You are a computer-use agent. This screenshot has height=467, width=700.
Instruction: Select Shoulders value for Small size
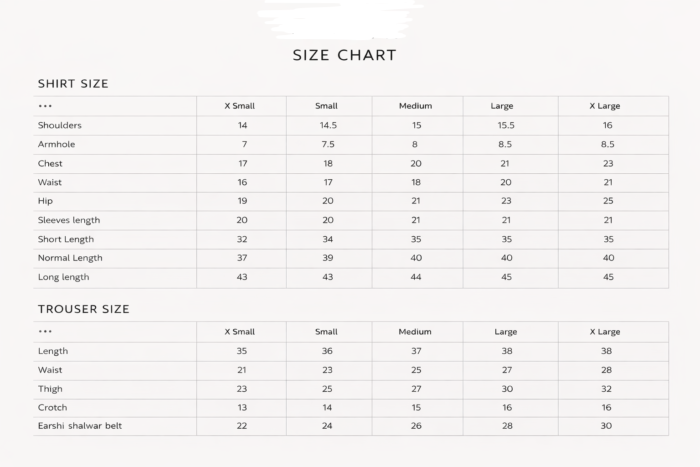coord(328,125)
